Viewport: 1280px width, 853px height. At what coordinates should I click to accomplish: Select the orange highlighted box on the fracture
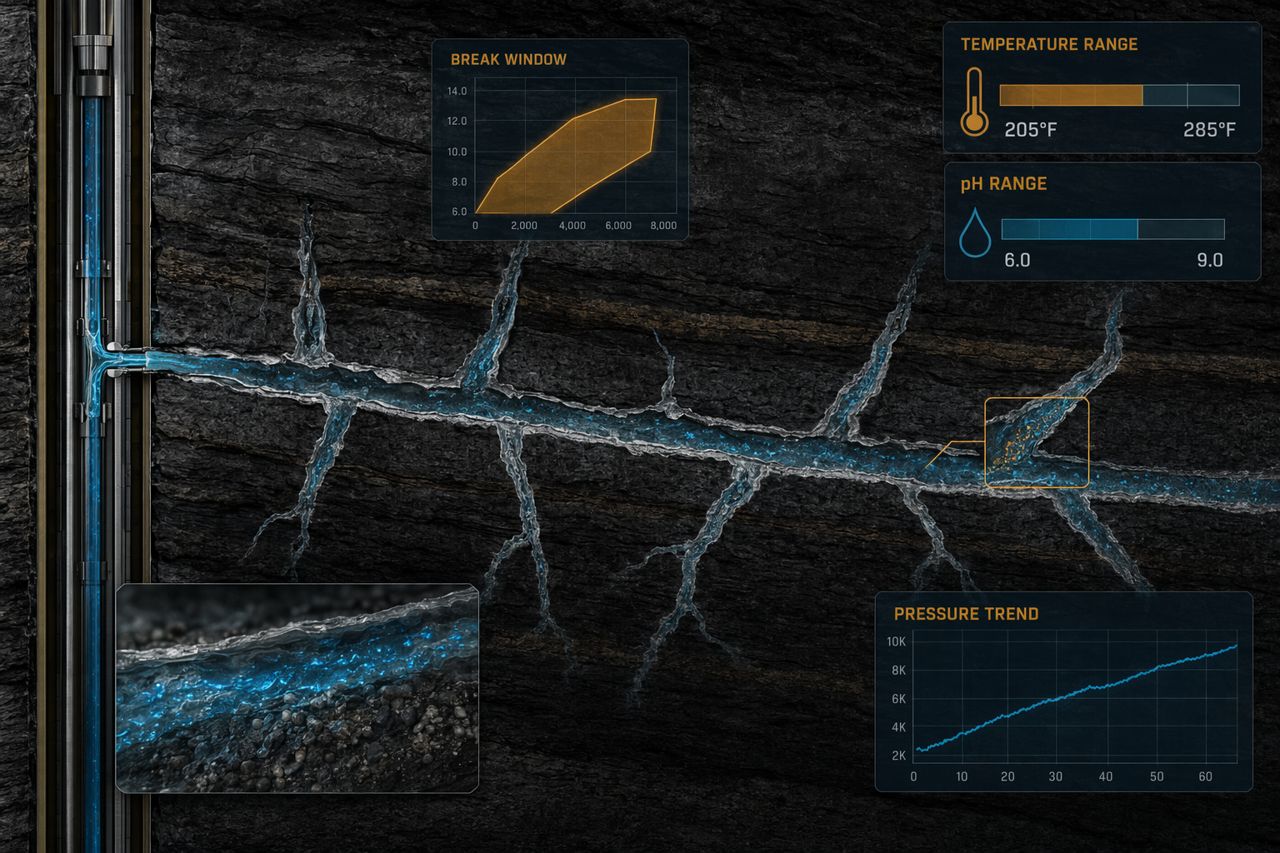1036,442
